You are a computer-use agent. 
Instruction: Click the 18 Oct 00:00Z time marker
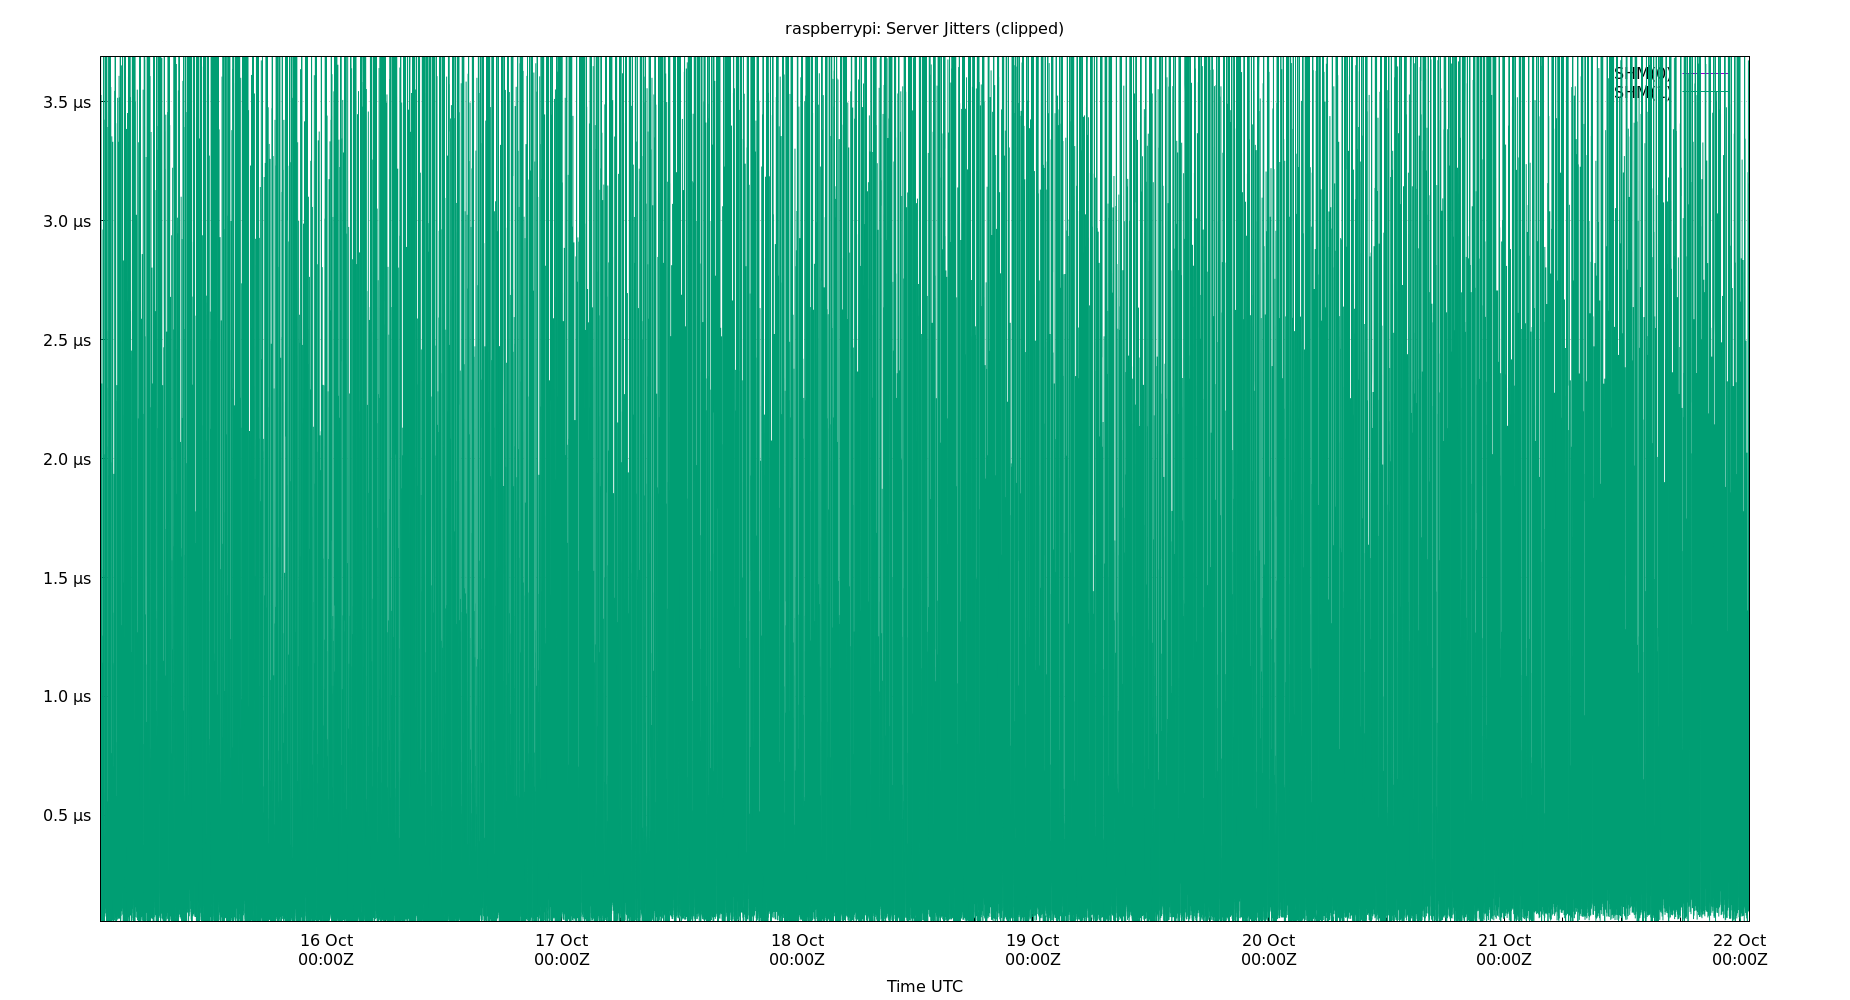coord(797,950)
